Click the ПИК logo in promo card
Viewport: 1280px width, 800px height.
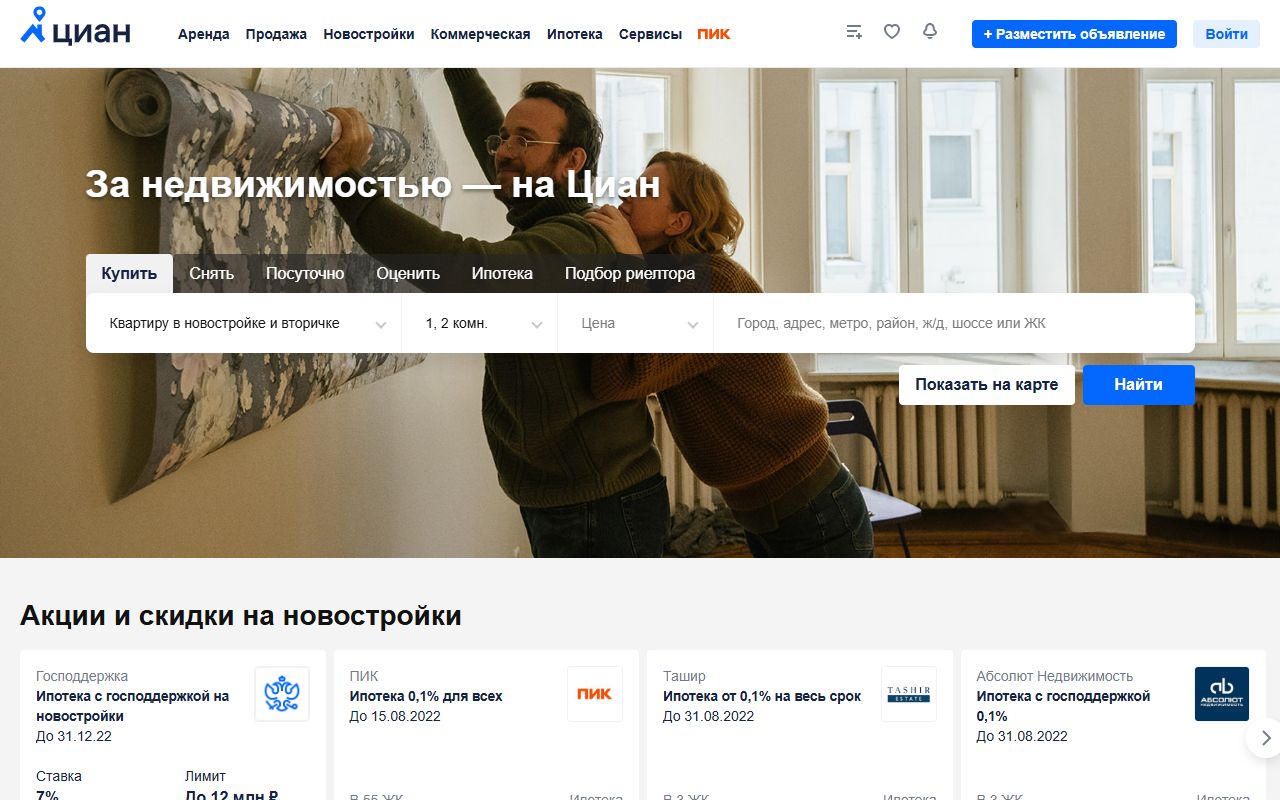(x=595, y=694)
